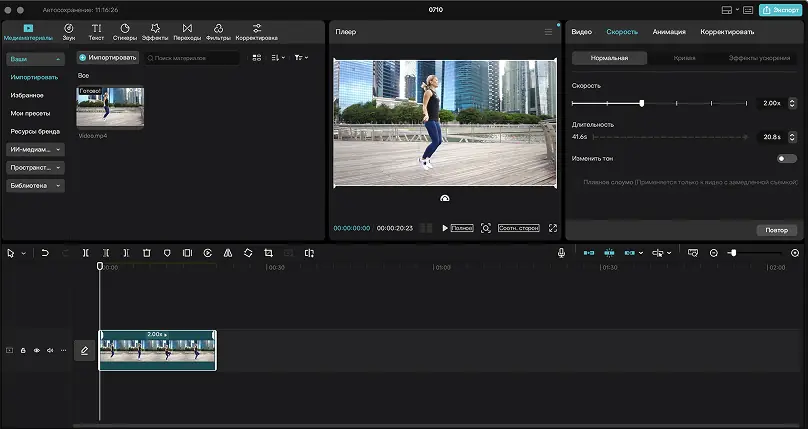Toggle auto snapping in the timeline toolbar
Image resolution: width=808 pixels, height=429 pixels.
pyautogui.click(x=609, y=253)
